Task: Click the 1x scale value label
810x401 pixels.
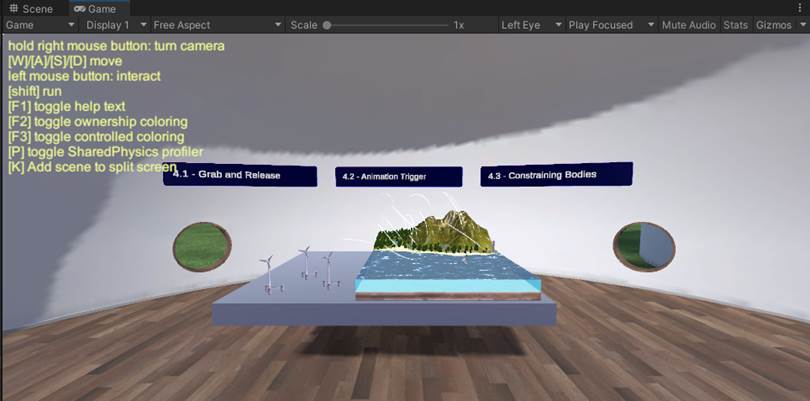Action: click(x=459, y=25)
